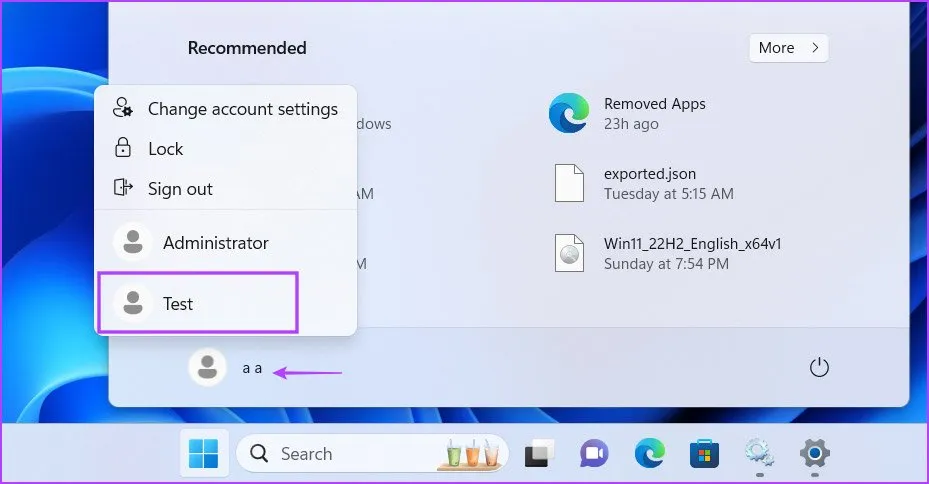929x484 pixels.
Task: Launch Teams Chat from the taskbar
Action: pyautogui.click(x=594, y=454)
